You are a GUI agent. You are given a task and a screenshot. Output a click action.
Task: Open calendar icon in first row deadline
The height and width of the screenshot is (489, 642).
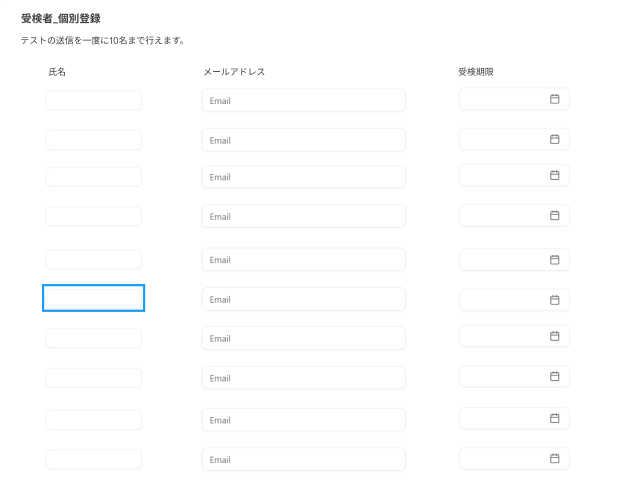(x=554, y=99)
